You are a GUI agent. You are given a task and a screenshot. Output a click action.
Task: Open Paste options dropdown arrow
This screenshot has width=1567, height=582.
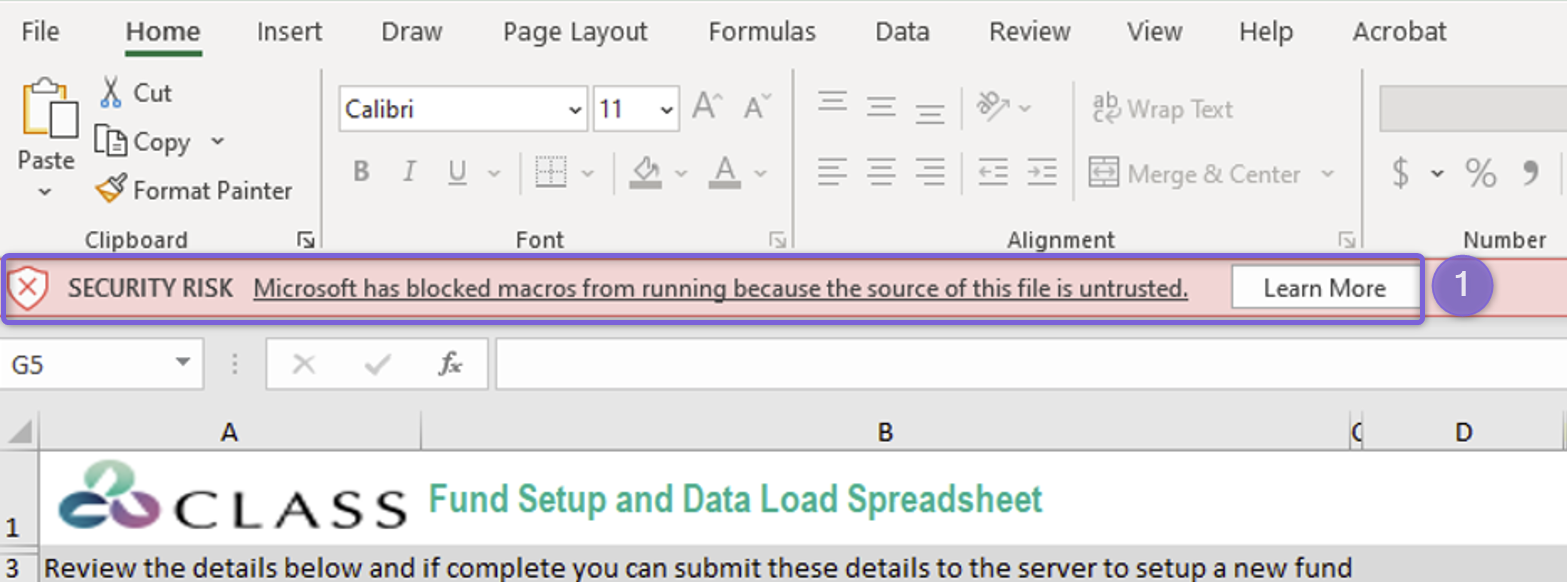coord(46,191)
